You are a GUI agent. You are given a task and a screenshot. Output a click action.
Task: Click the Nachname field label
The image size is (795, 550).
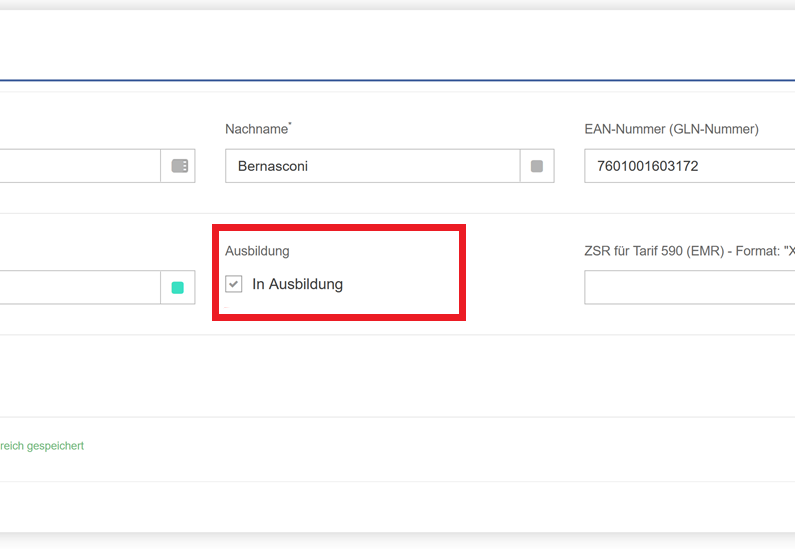coord(257,129)
